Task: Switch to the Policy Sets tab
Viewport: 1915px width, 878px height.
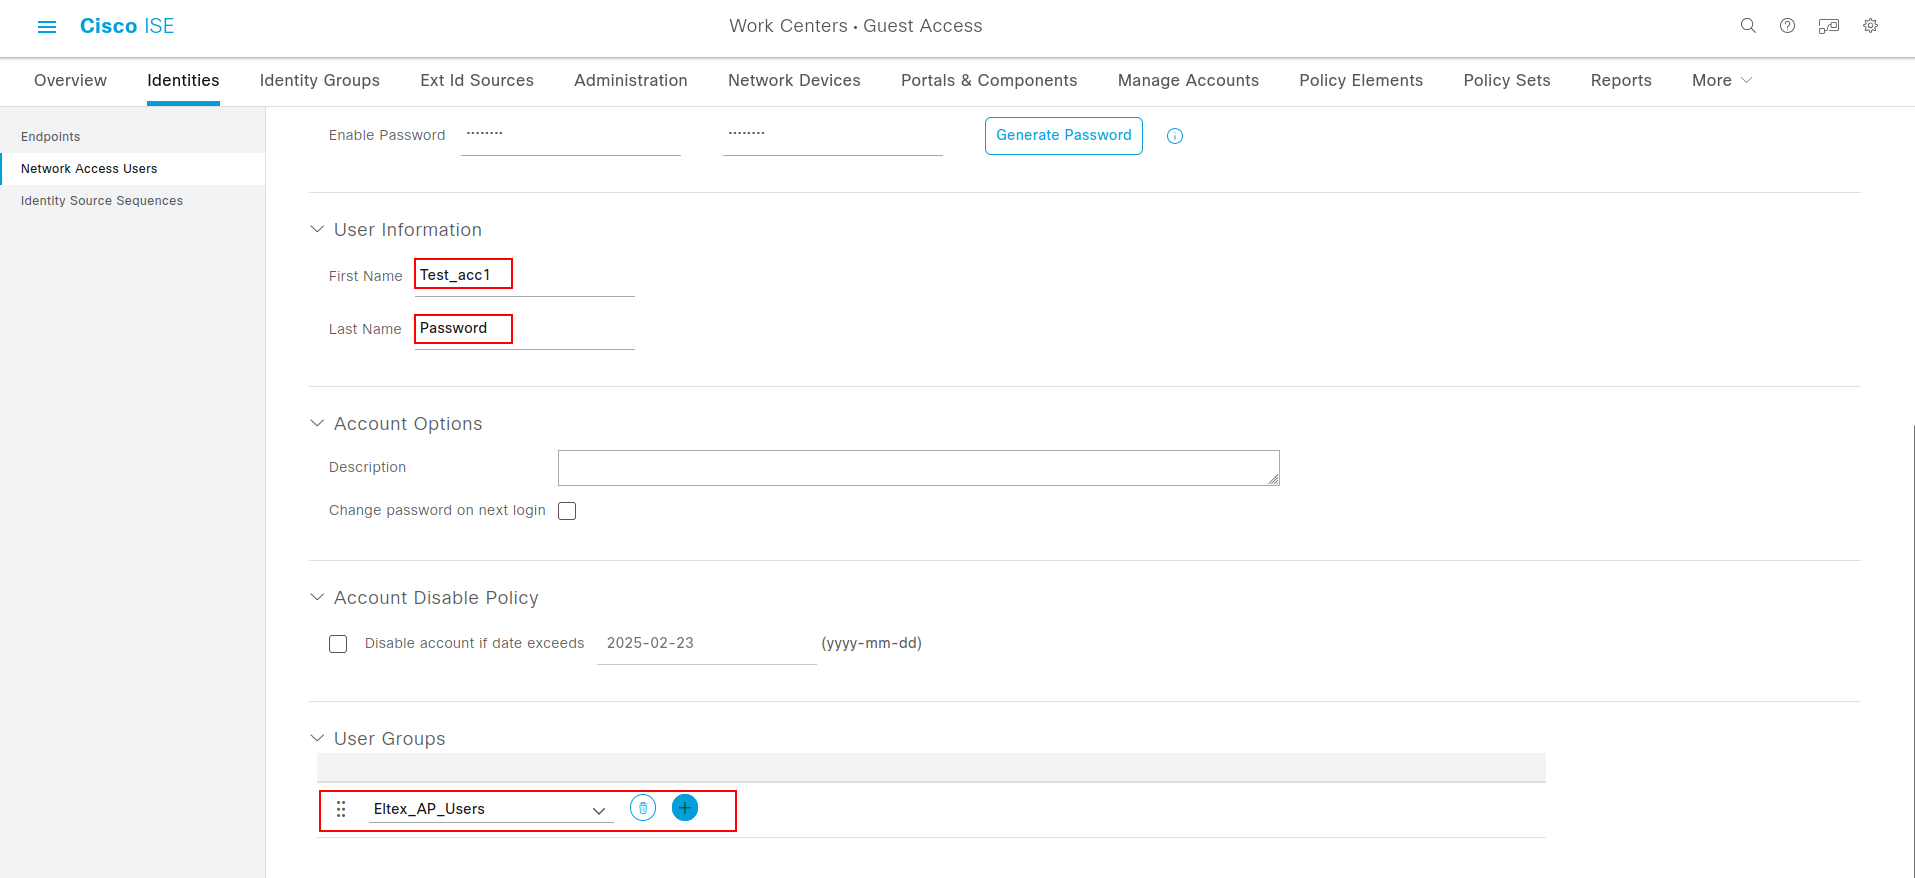Action: [1506, 80]
